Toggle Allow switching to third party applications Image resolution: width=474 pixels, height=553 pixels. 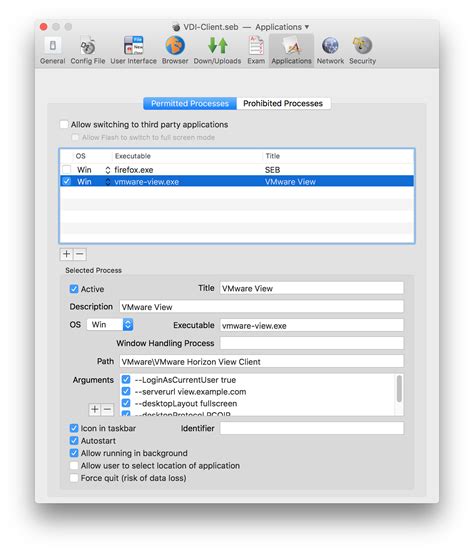(64, 124)
